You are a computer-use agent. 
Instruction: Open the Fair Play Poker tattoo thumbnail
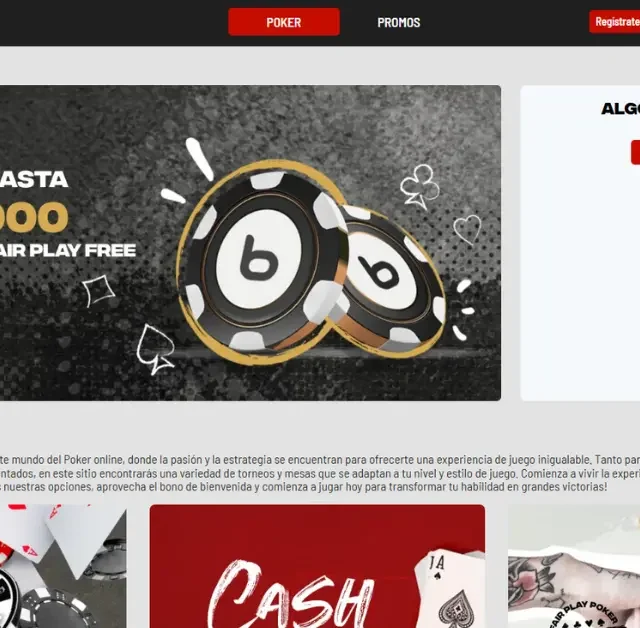[x=574, y=566]
